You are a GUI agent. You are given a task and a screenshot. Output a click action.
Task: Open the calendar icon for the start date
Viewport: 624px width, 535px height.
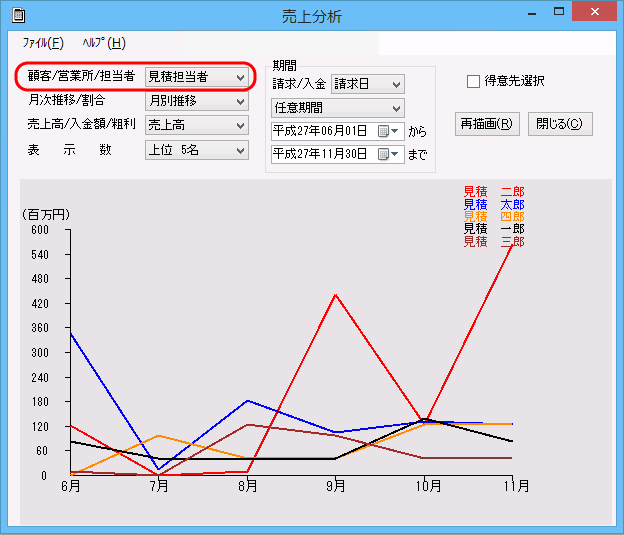click(387, 131)
